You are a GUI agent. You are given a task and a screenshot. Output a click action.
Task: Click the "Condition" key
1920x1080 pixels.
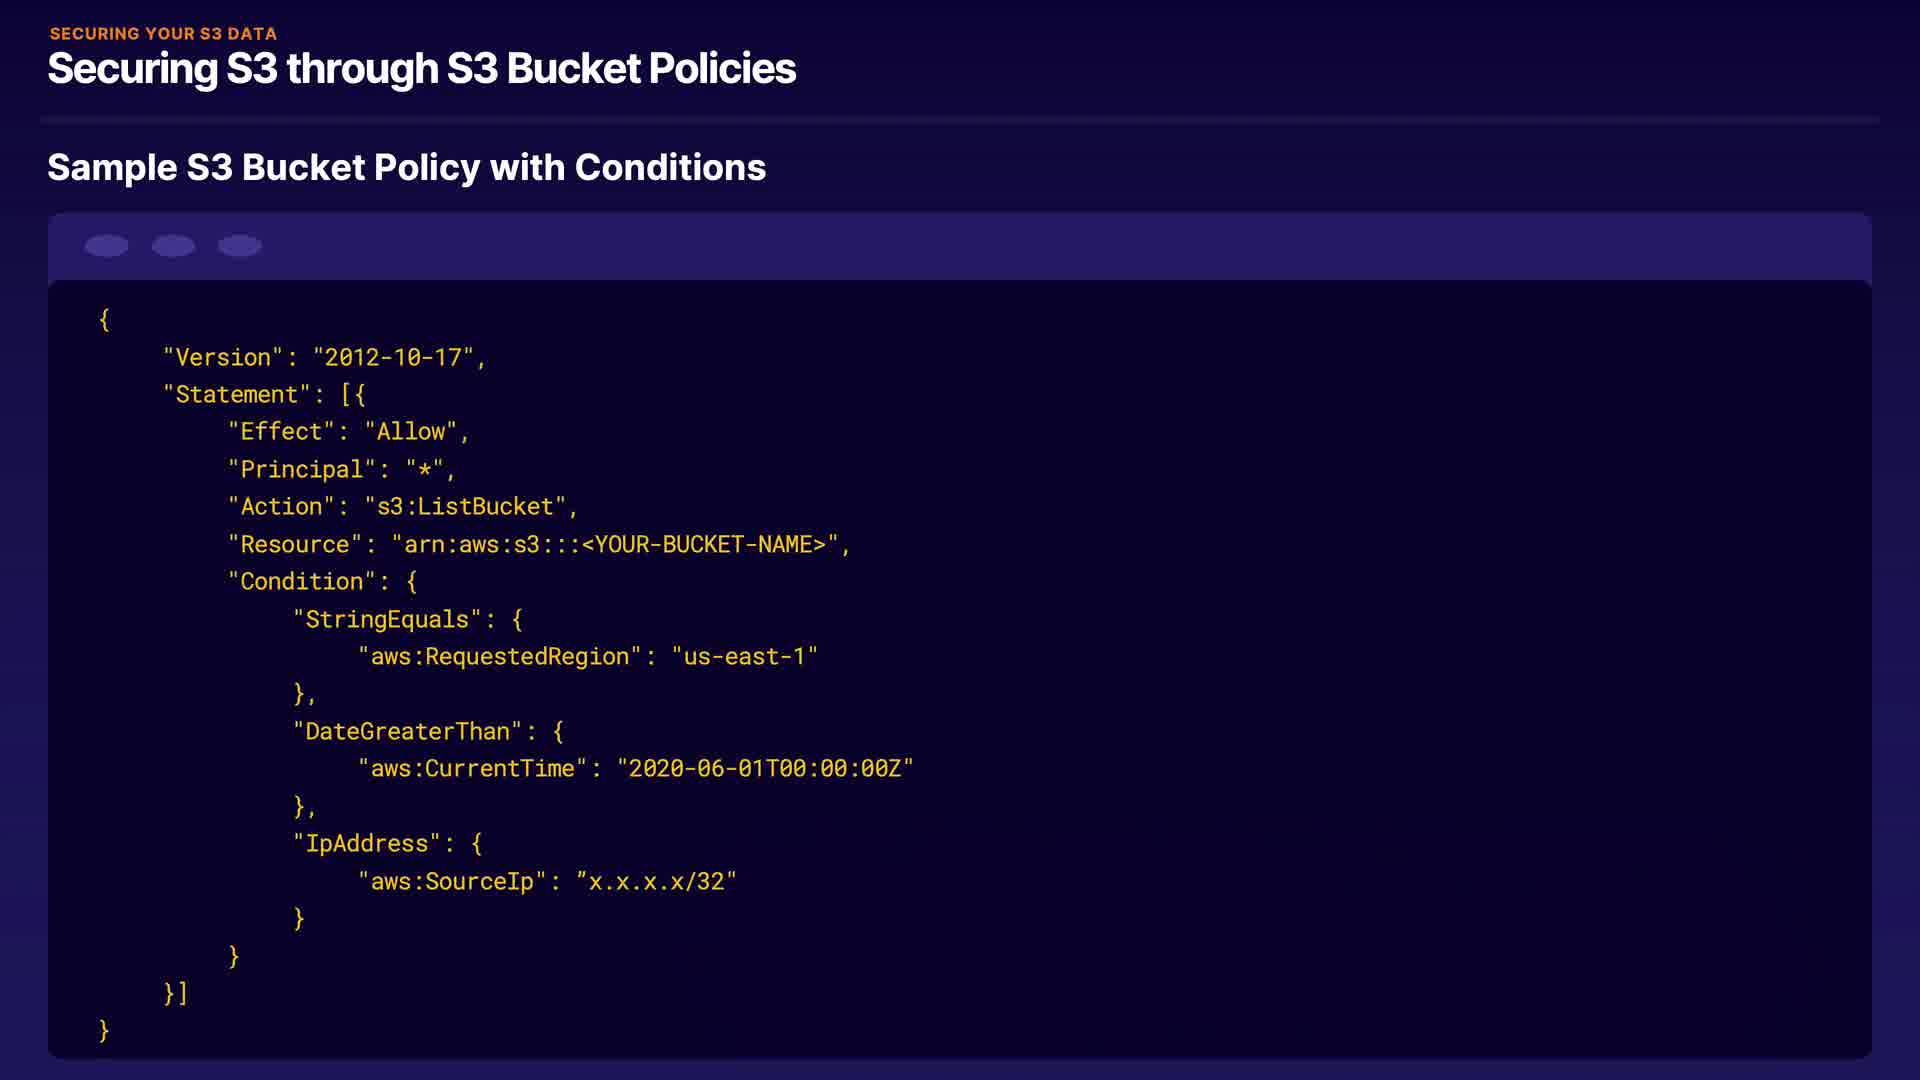(301, 582)
